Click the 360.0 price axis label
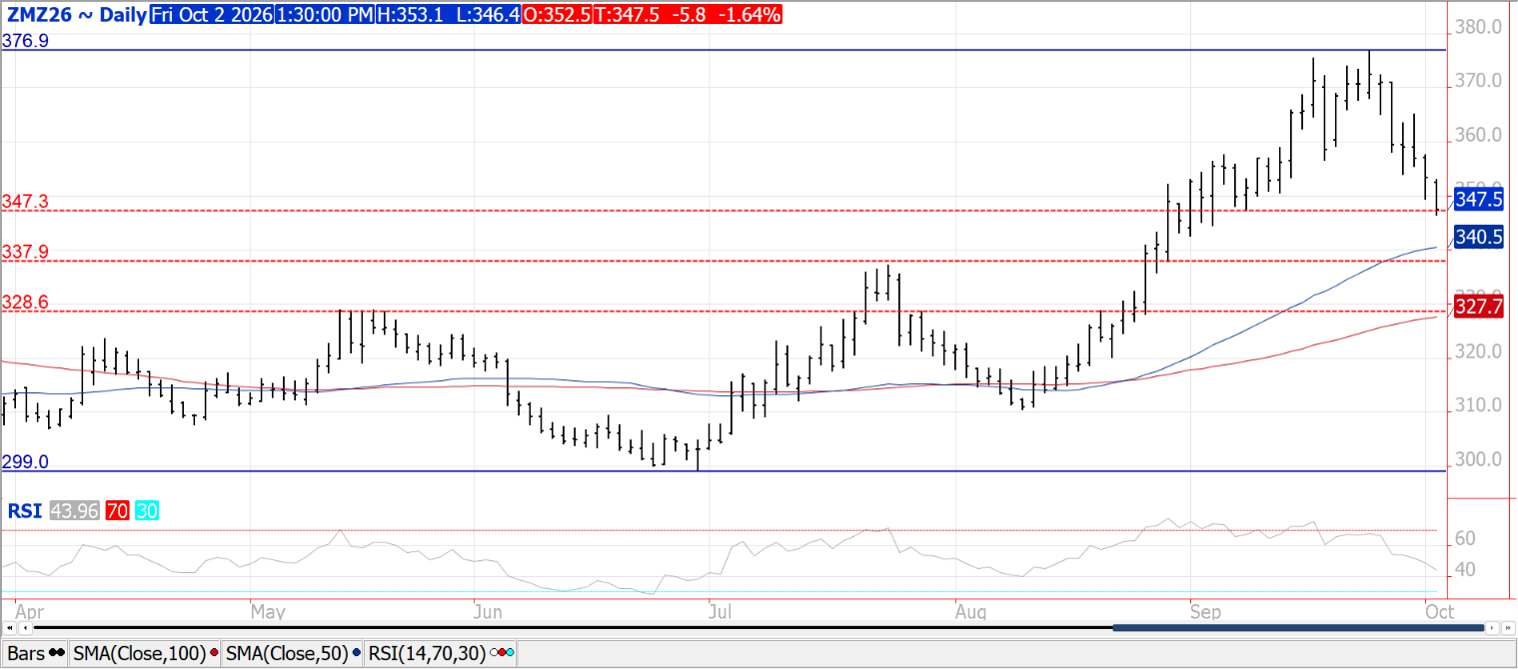1518x669 pixels. tap(1480, 135)
